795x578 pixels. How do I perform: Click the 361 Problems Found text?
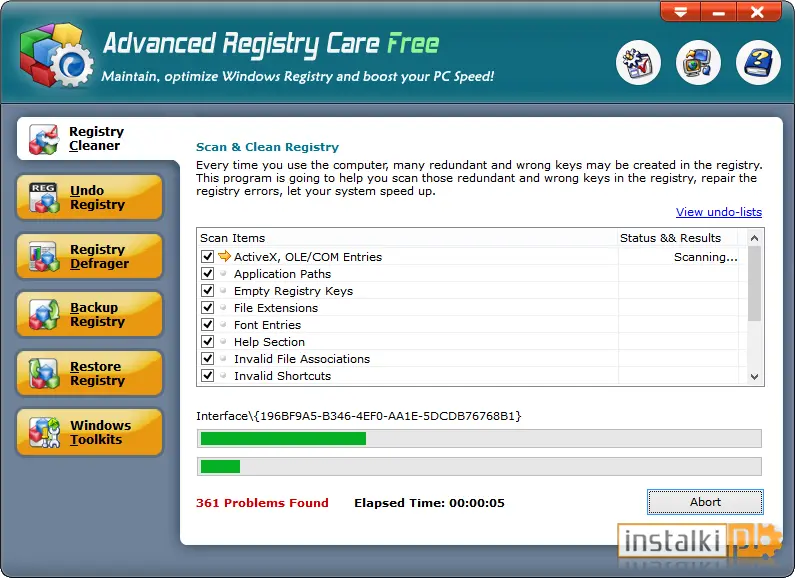[262, 503]
